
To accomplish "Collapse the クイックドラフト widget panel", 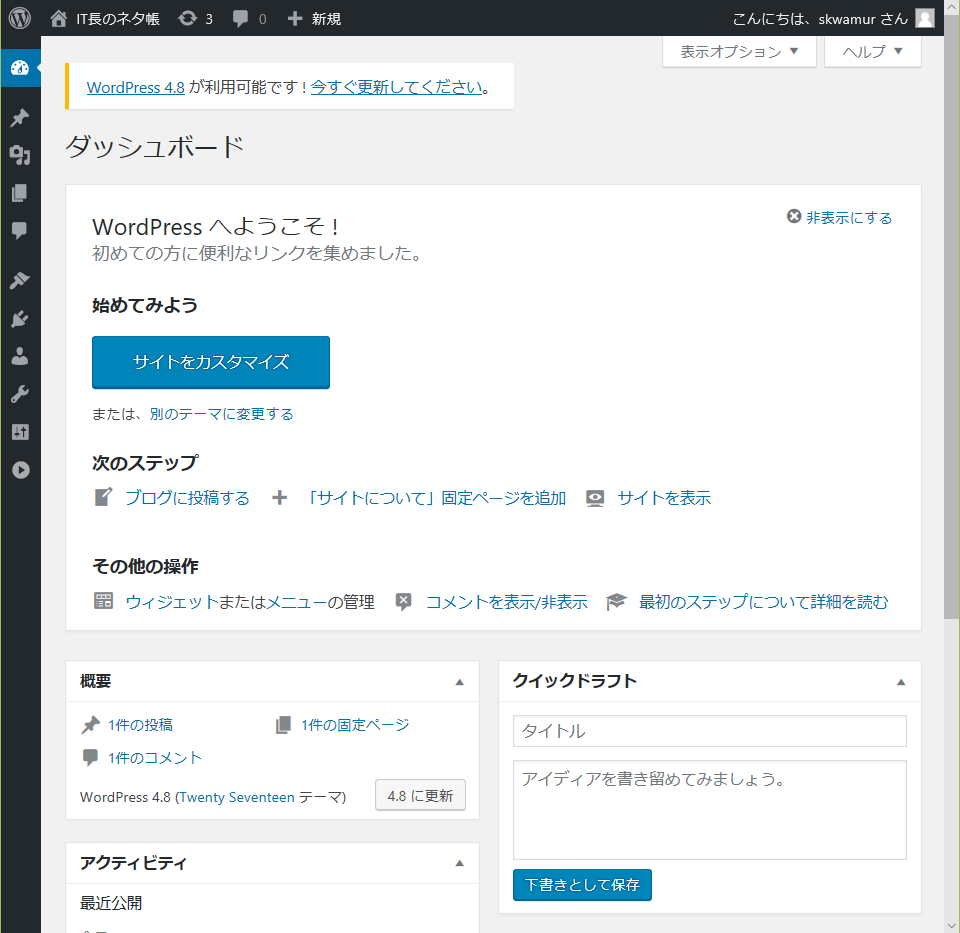I will [x=901, y=681].
